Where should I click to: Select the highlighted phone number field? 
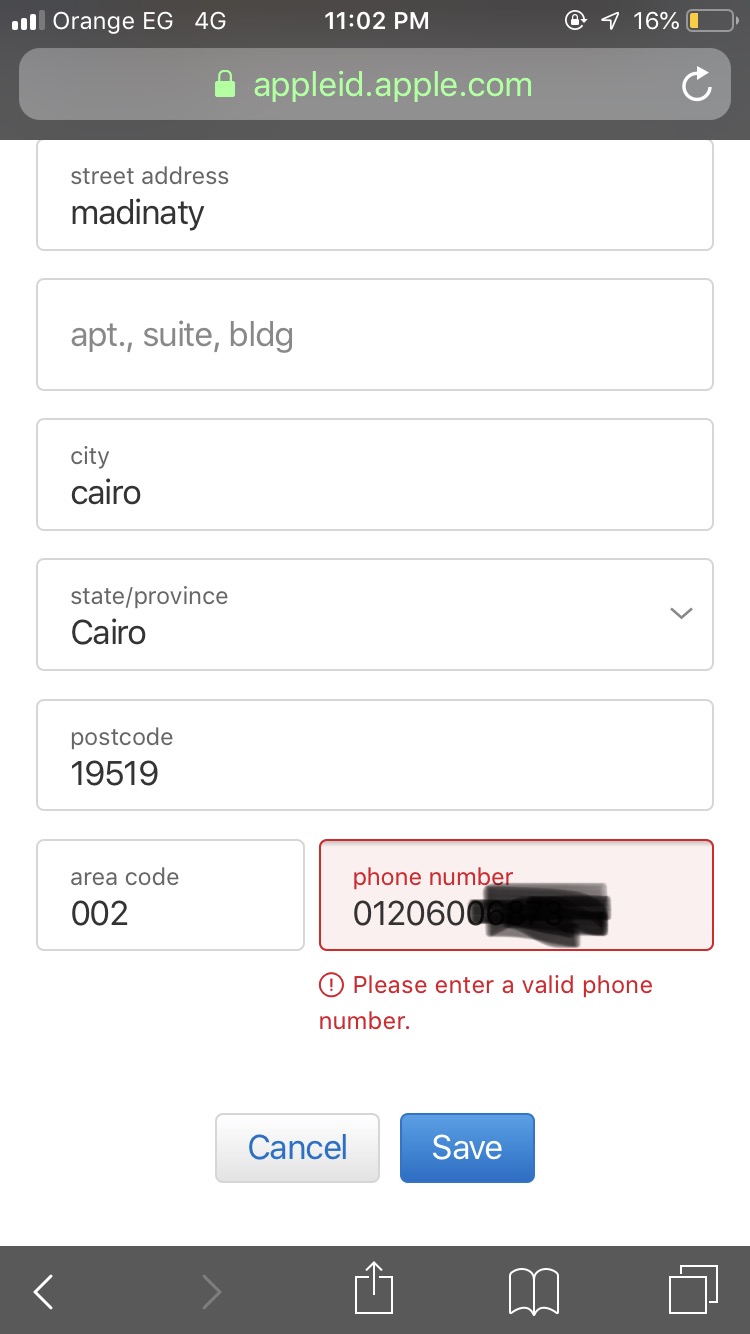[516, 895]
